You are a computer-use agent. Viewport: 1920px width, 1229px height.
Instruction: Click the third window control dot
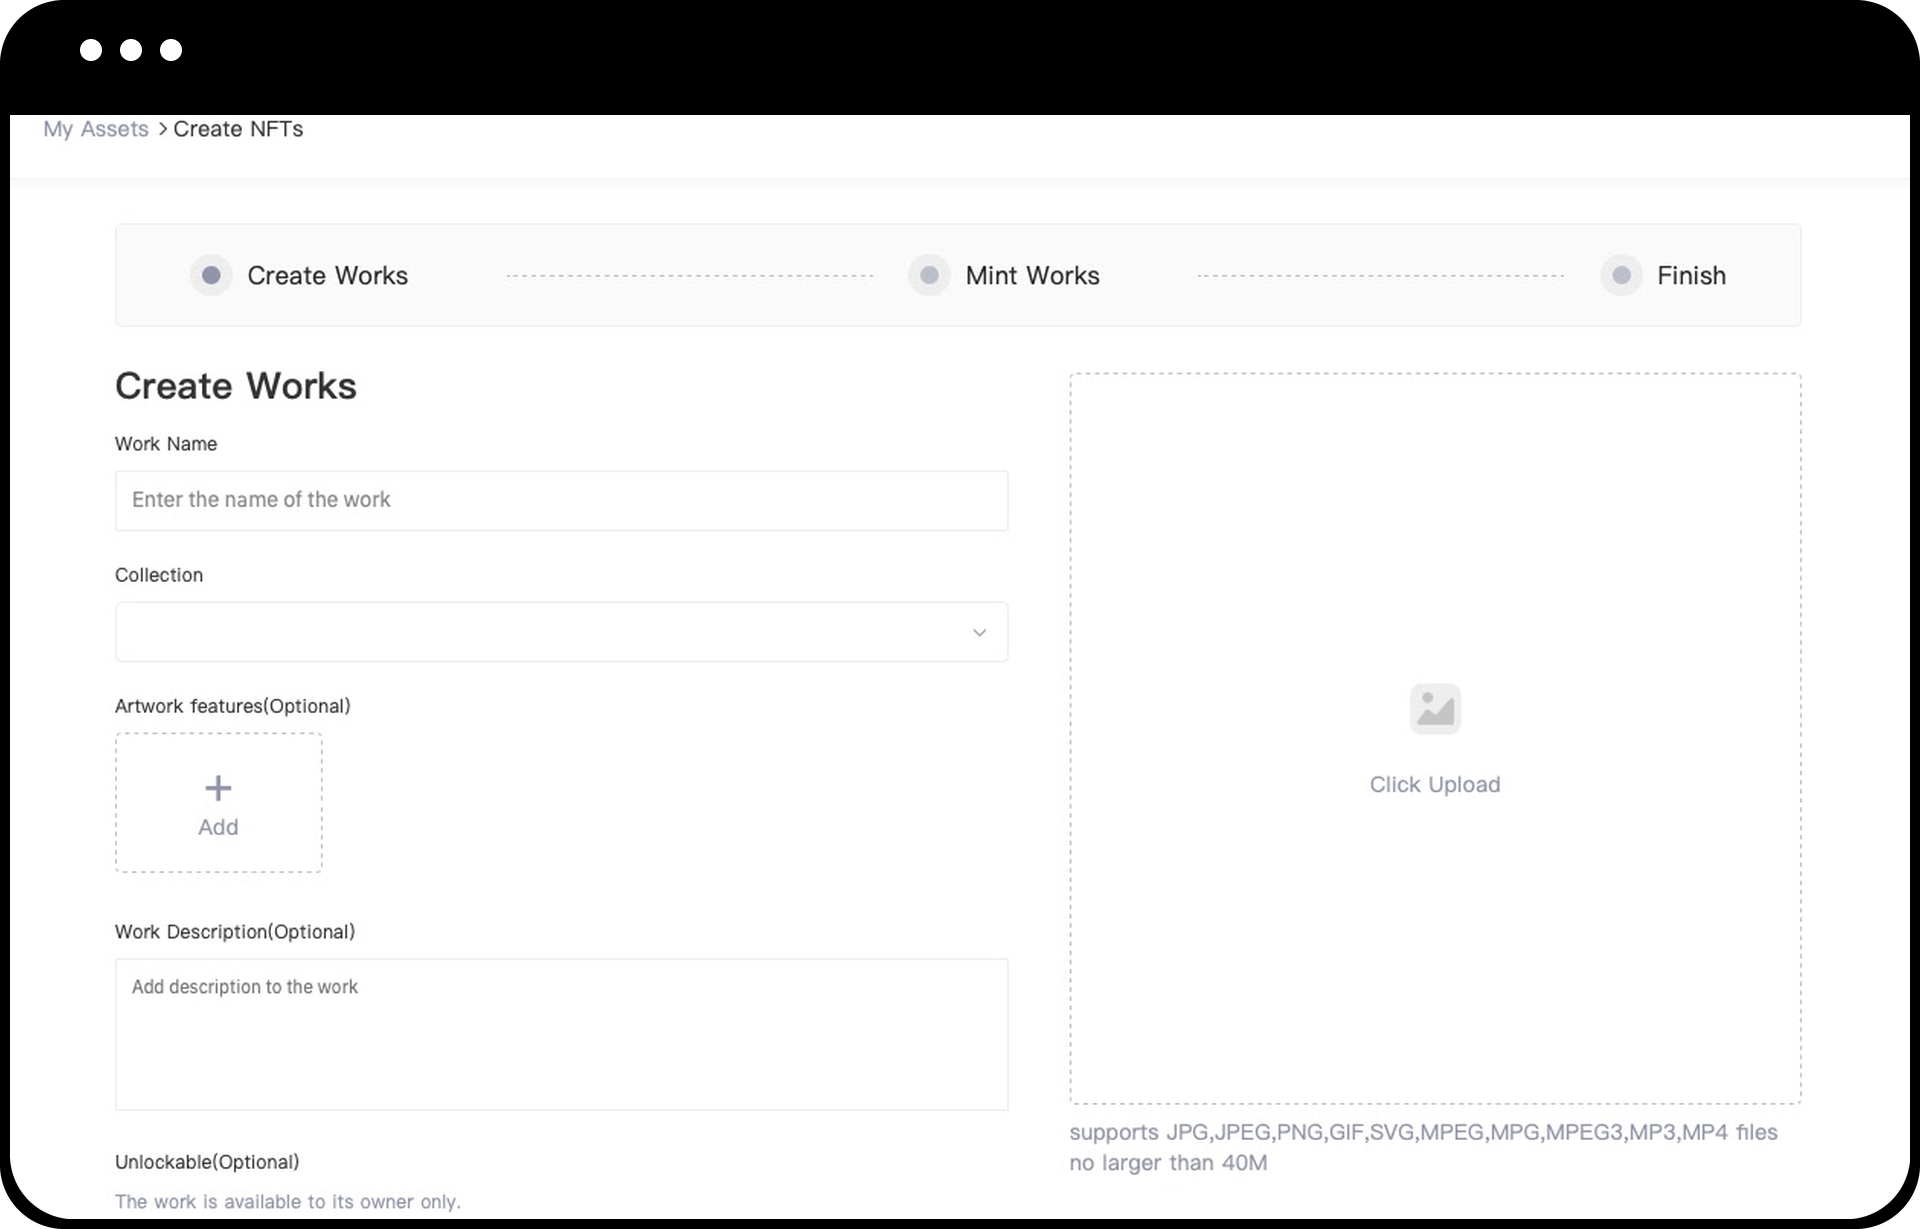[x=171, y=50]
